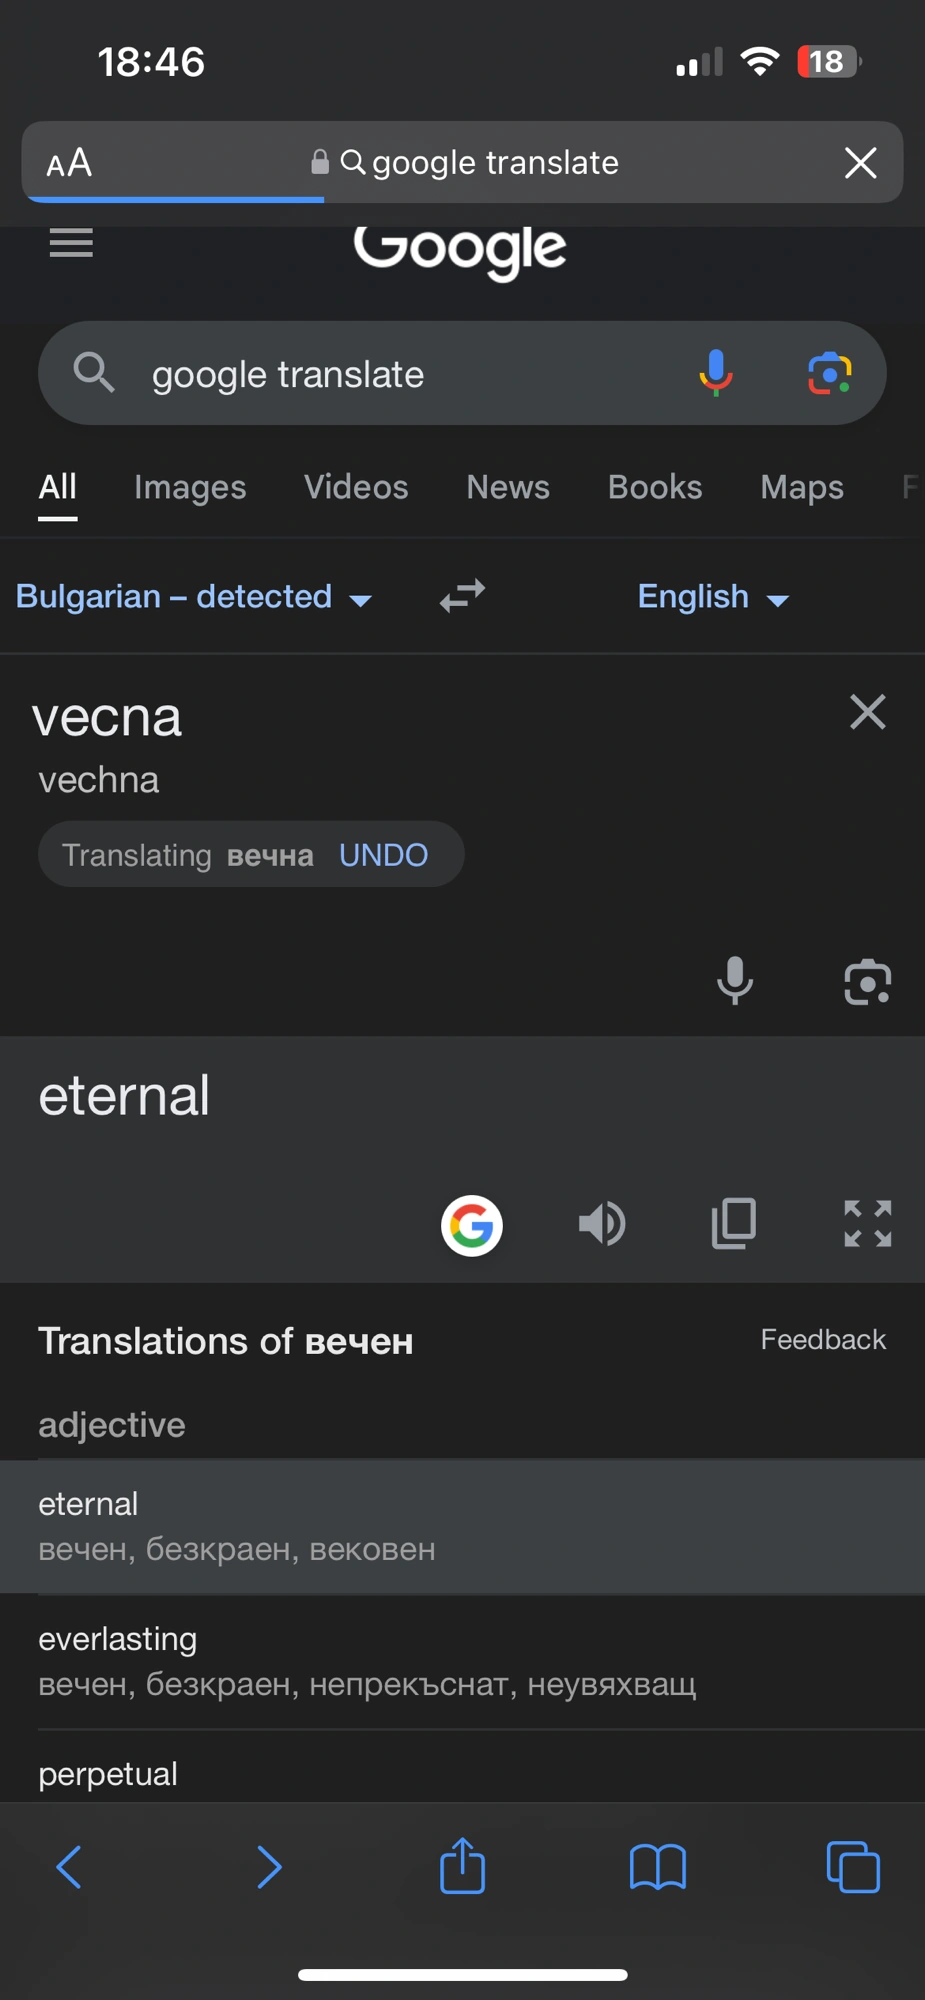Image resolution: width=925 pixels, height=2000 pixels.
Task: Copy the translated text
Action: tap(734, 1224)
